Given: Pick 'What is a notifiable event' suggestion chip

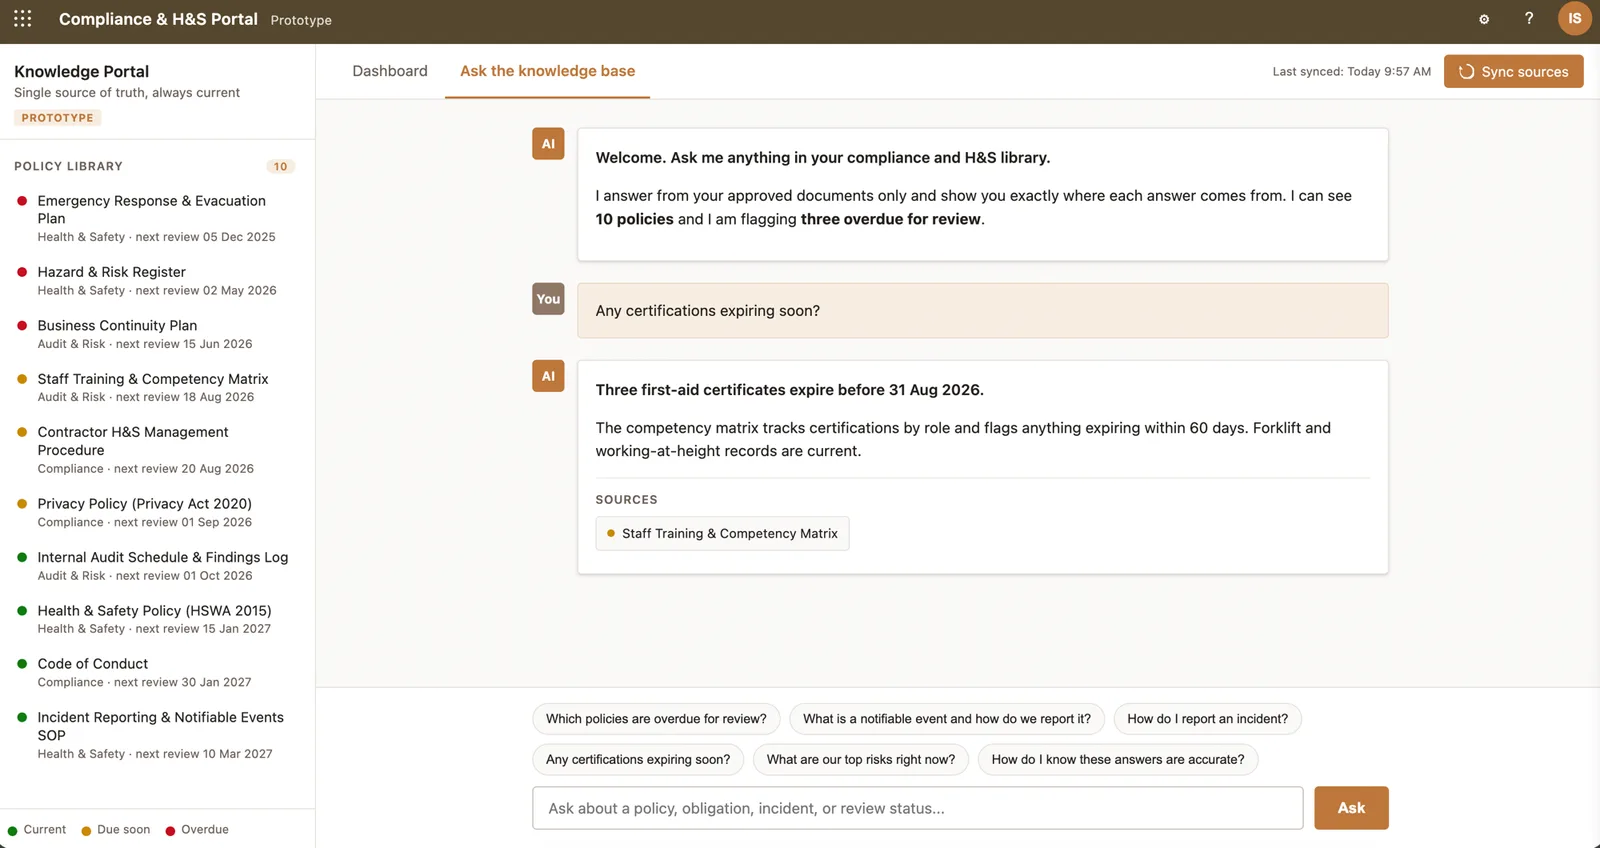Looking at the screenshot, I should (x=947, y=719).
